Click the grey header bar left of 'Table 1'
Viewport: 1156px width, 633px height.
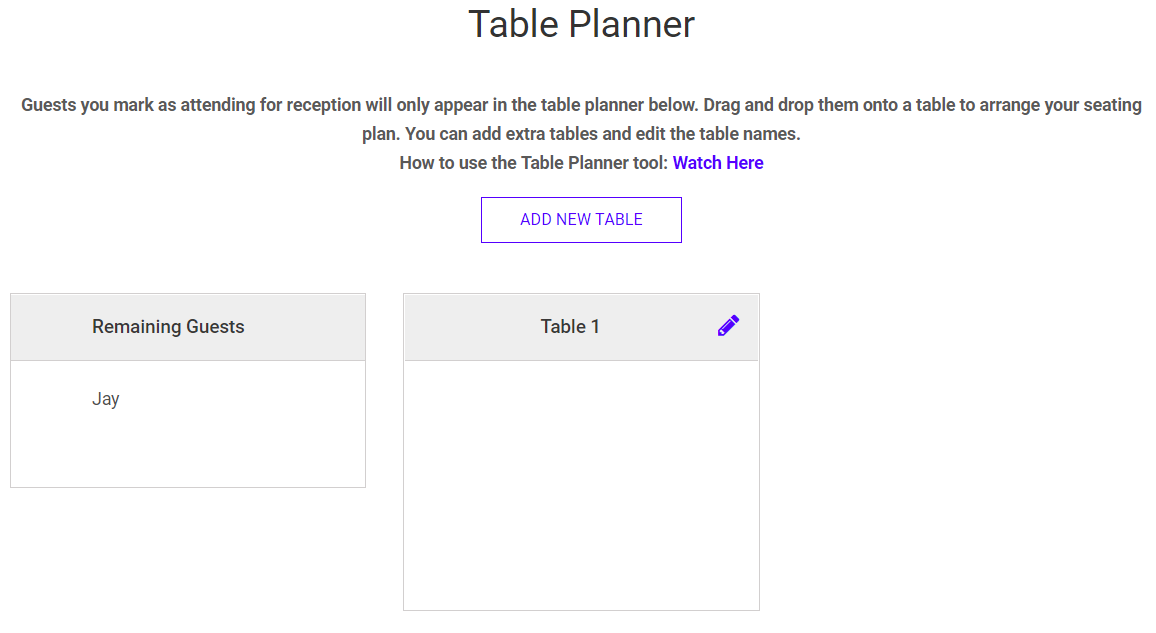(460, 327)
